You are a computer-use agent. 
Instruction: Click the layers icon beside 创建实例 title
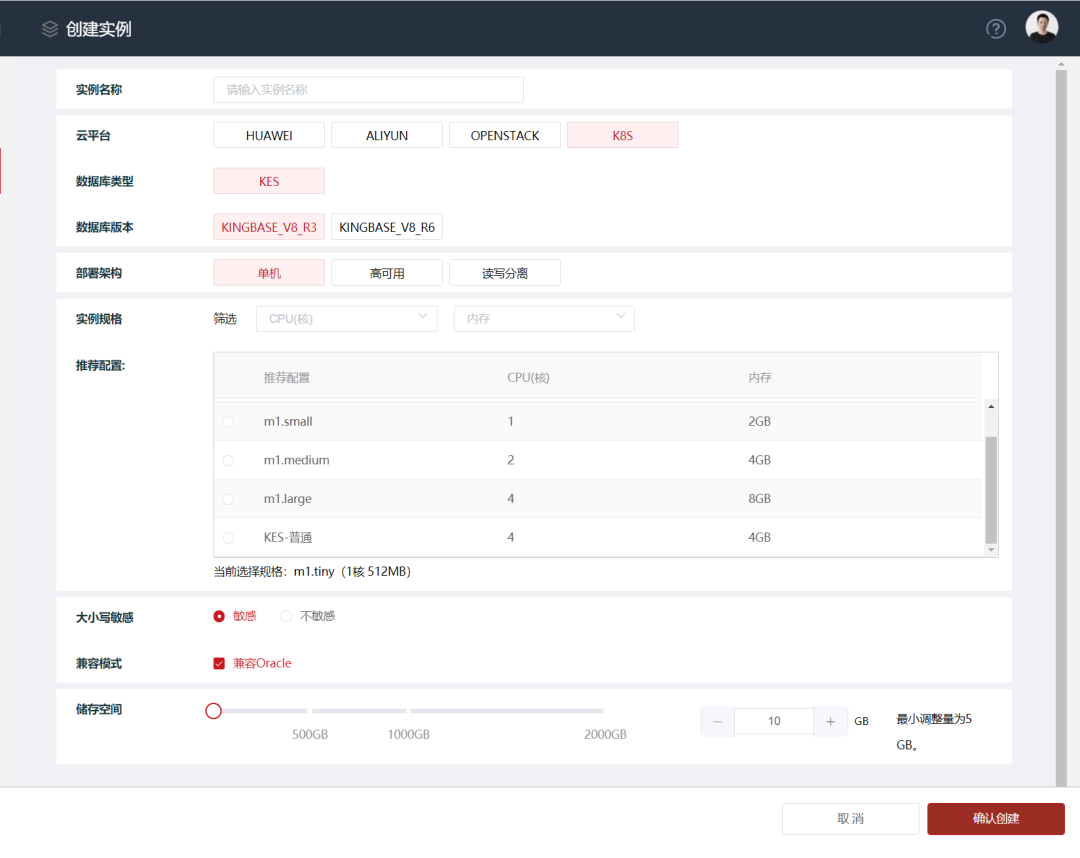click(50, 29)
